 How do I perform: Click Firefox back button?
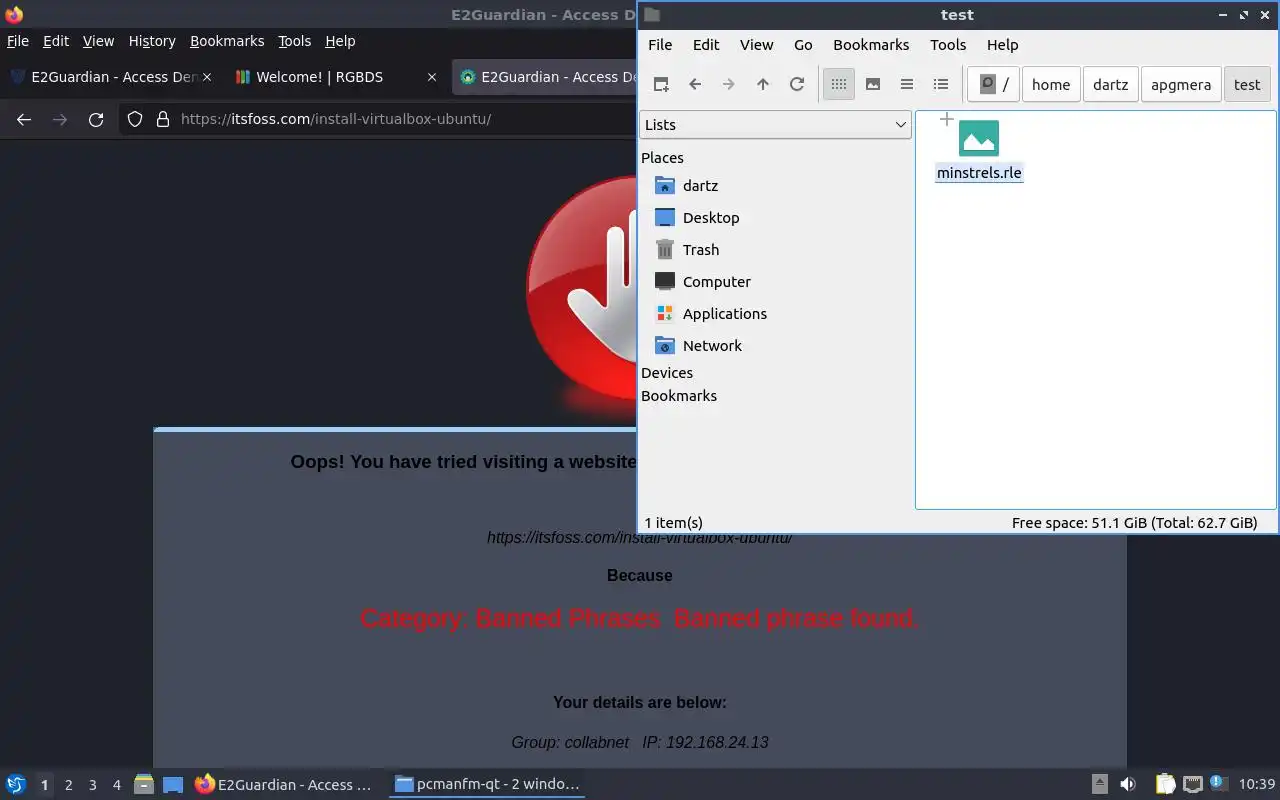pos(24,119)
